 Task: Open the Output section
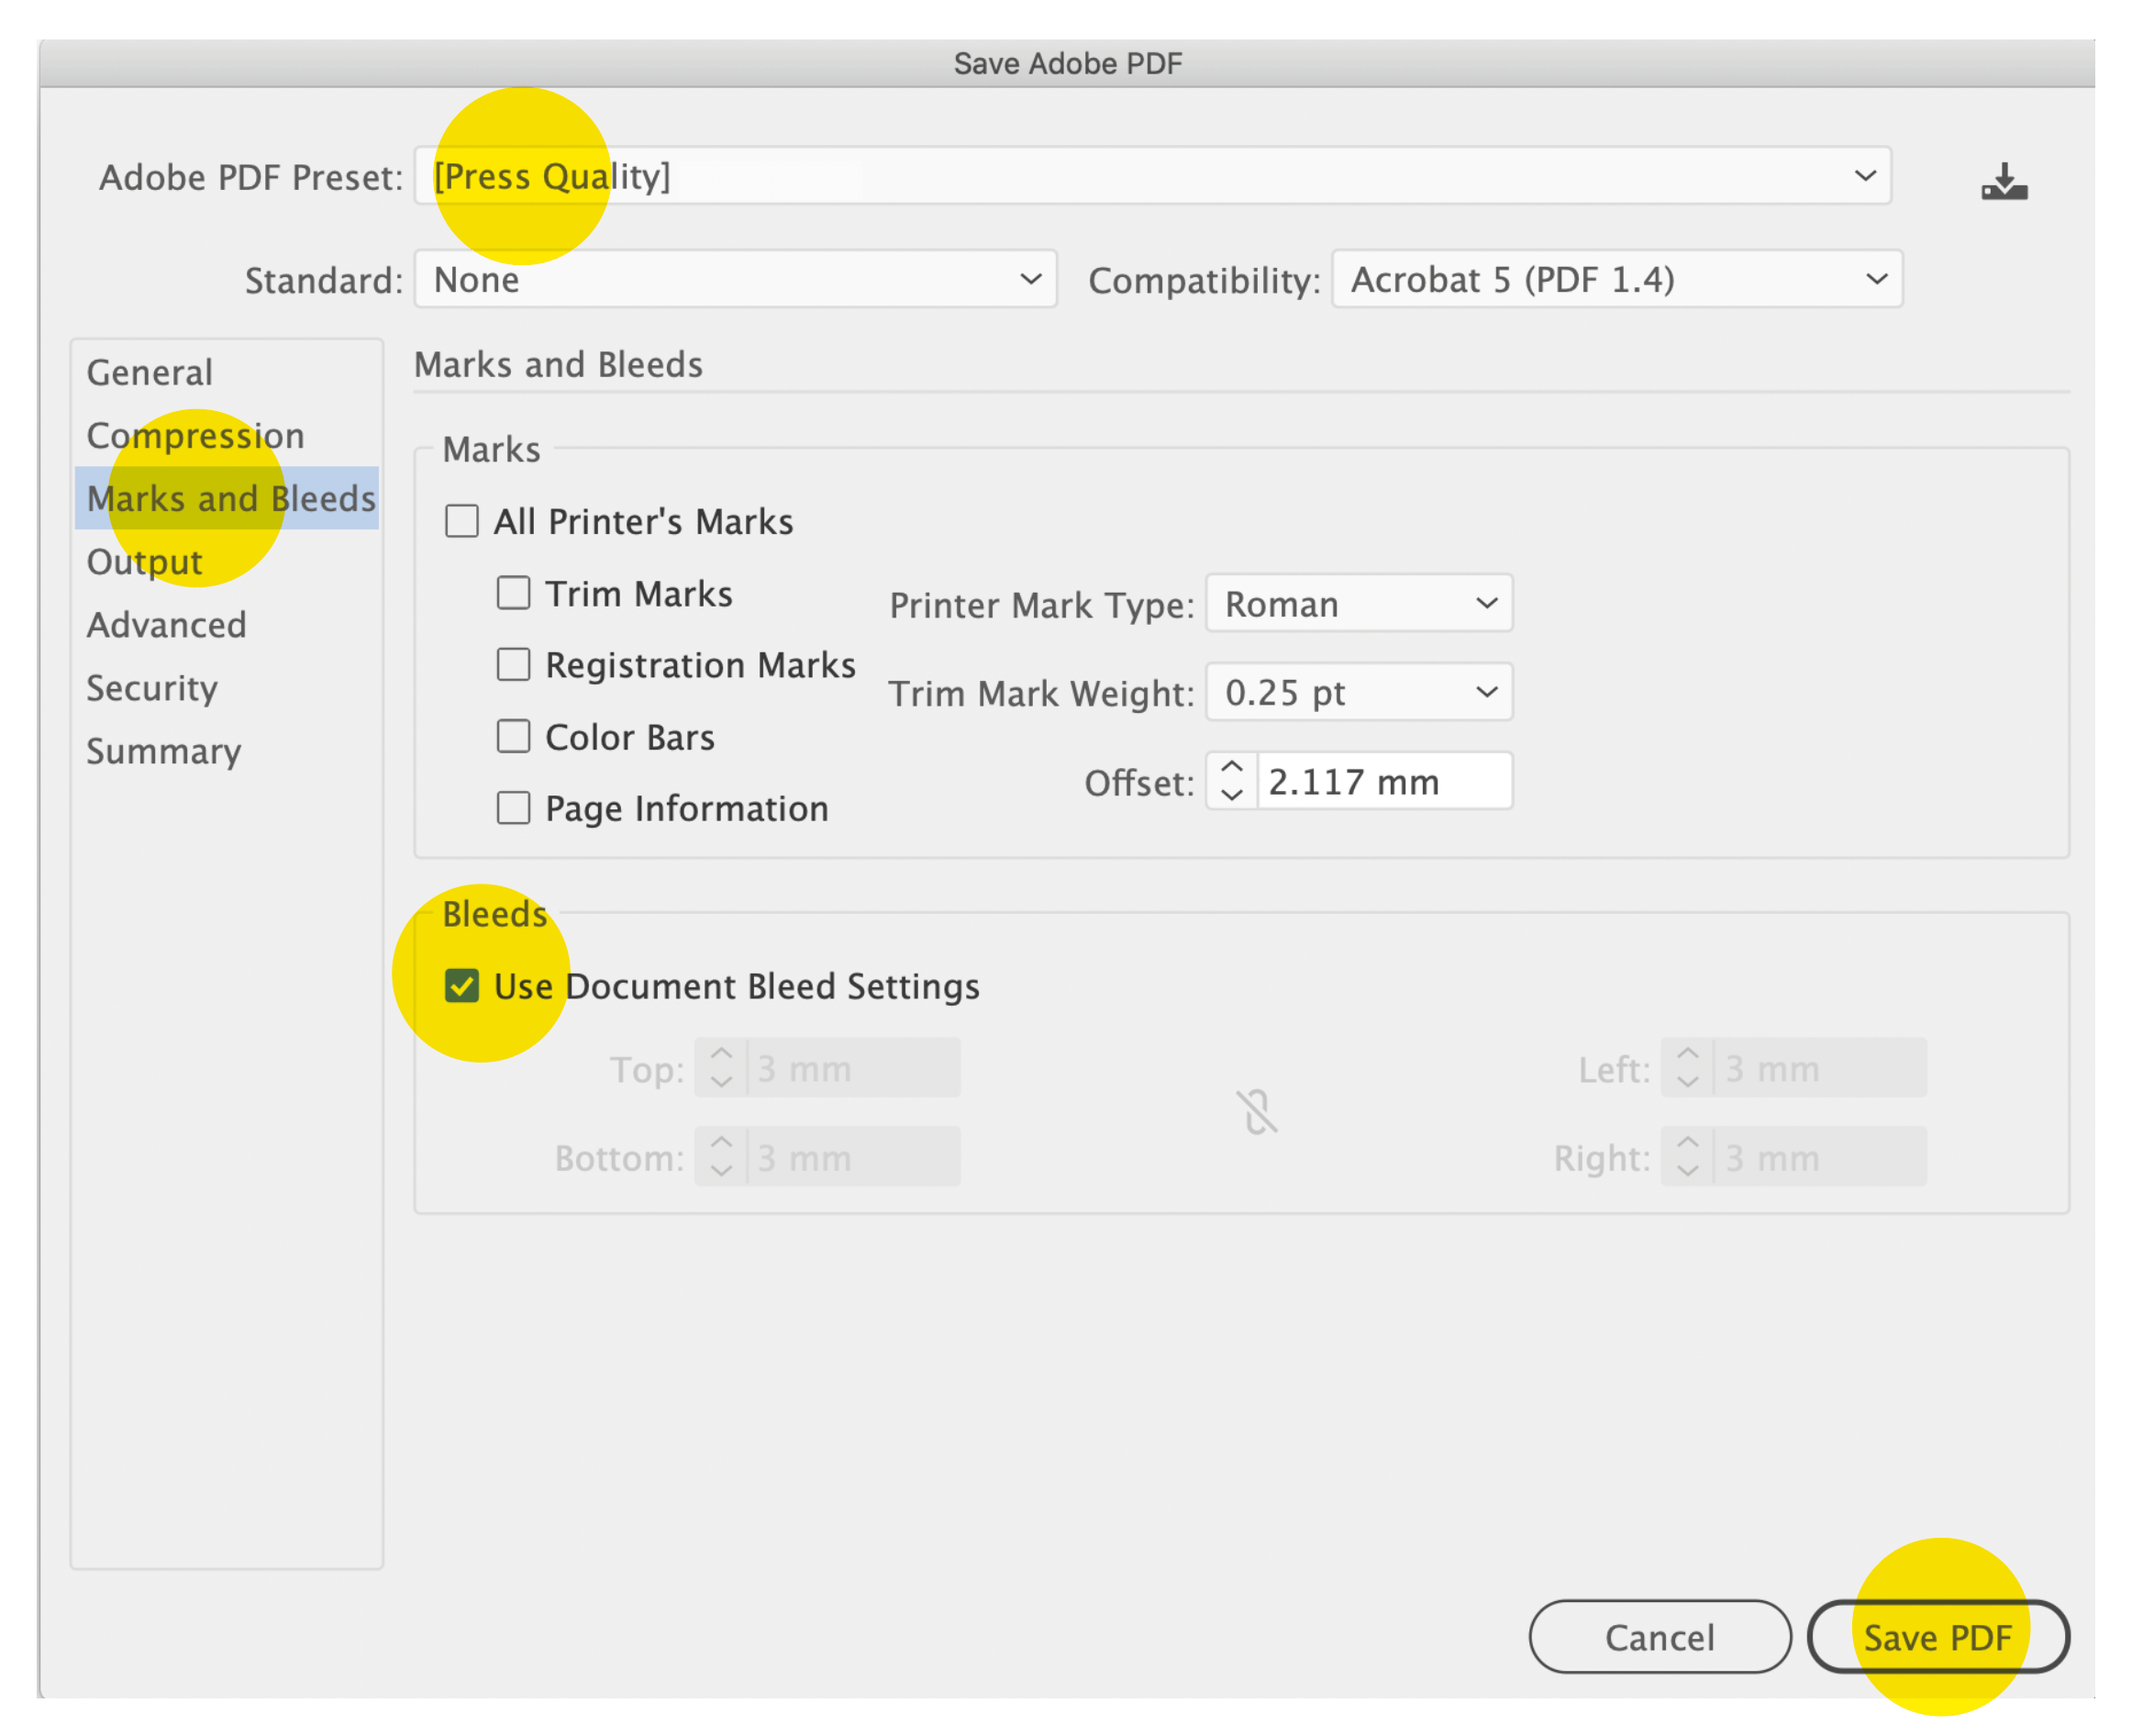pos(145,562)
